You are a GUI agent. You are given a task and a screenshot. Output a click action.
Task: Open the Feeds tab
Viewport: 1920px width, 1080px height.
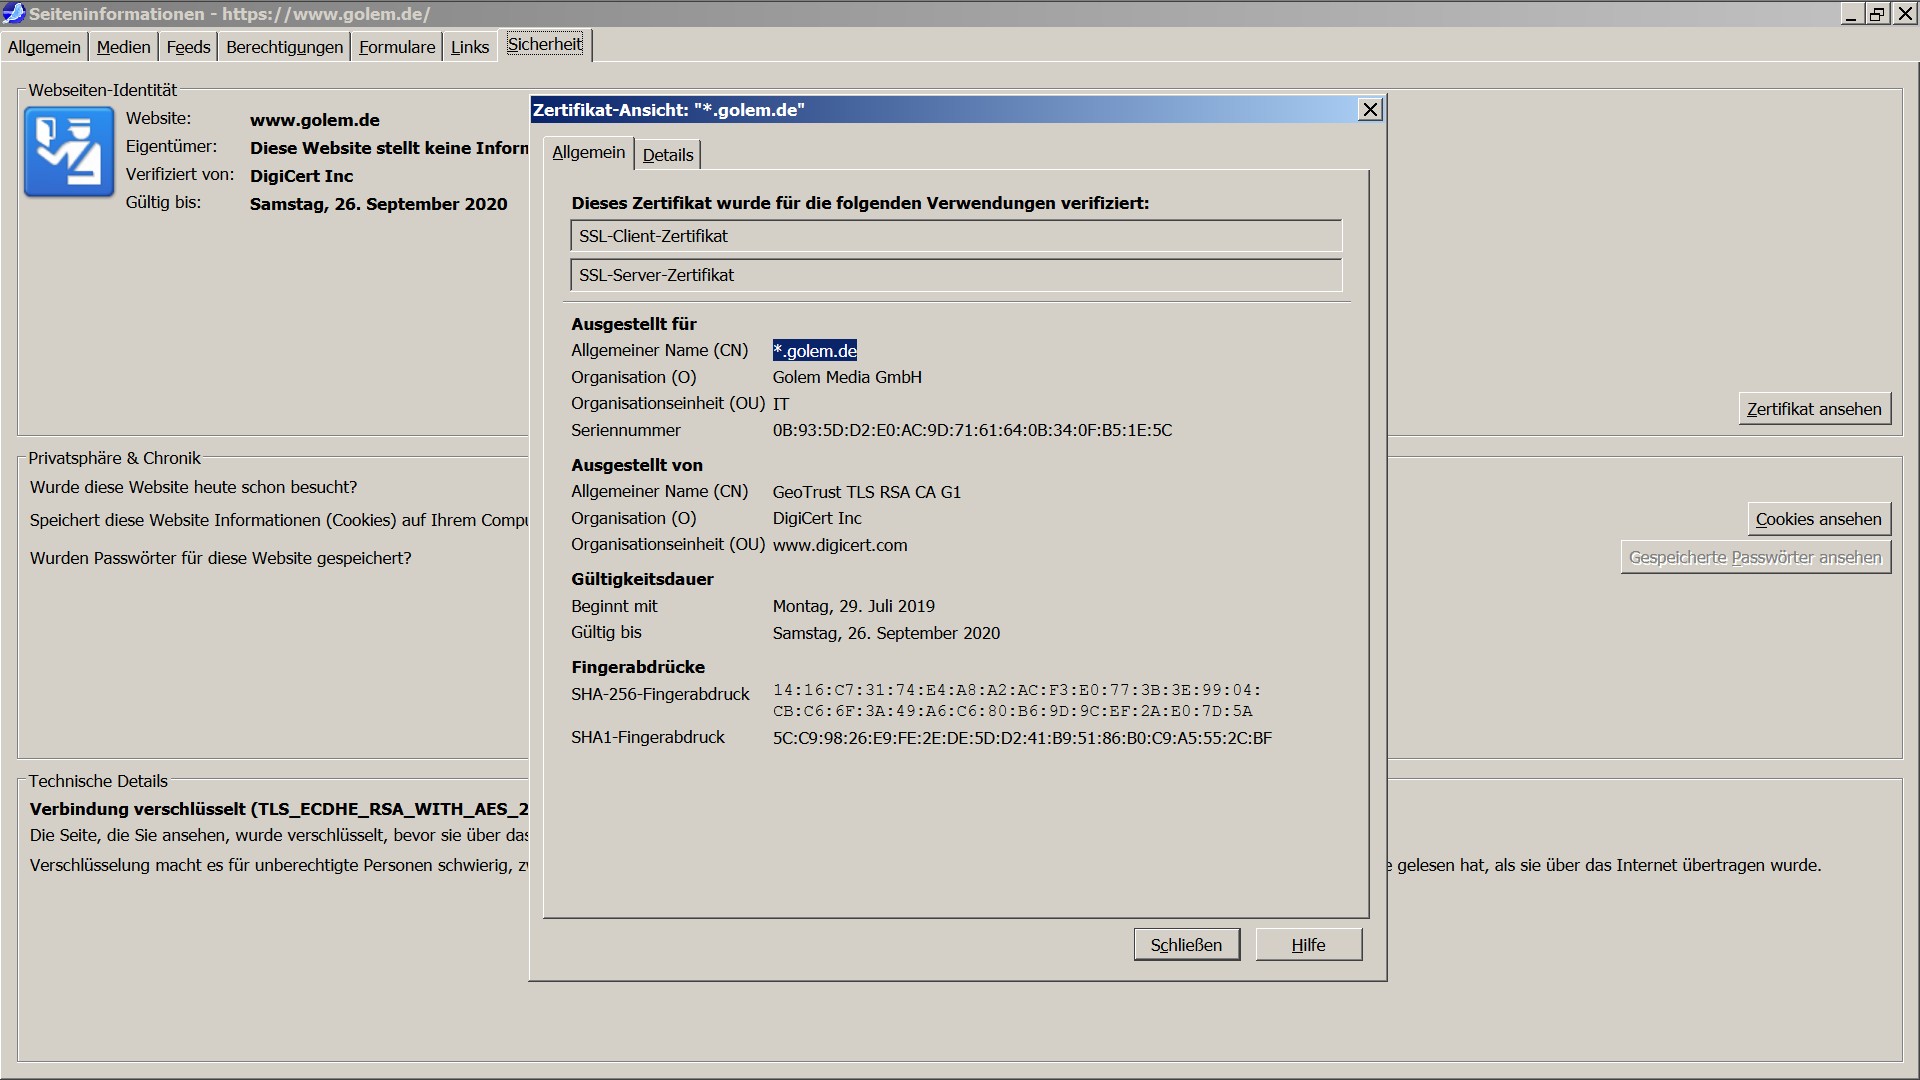pyautogui.click(x=188, y=47)
